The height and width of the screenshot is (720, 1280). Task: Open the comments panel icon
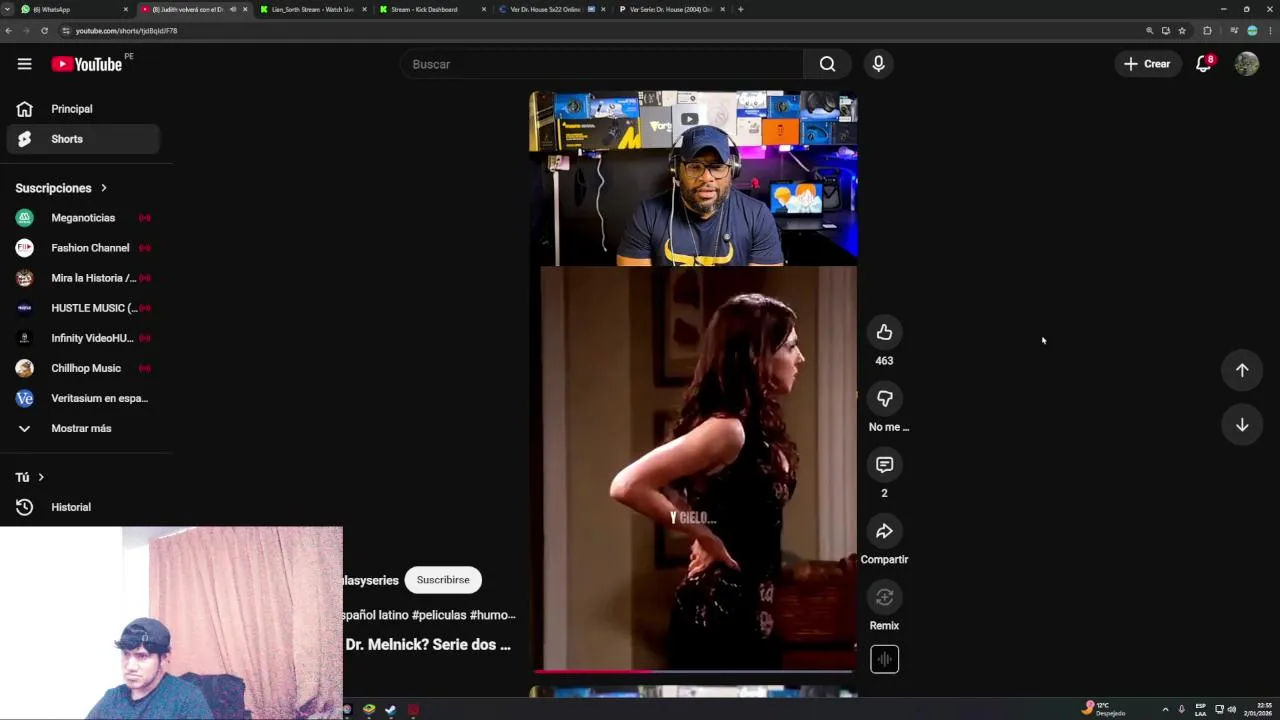(x=884, y=465)
